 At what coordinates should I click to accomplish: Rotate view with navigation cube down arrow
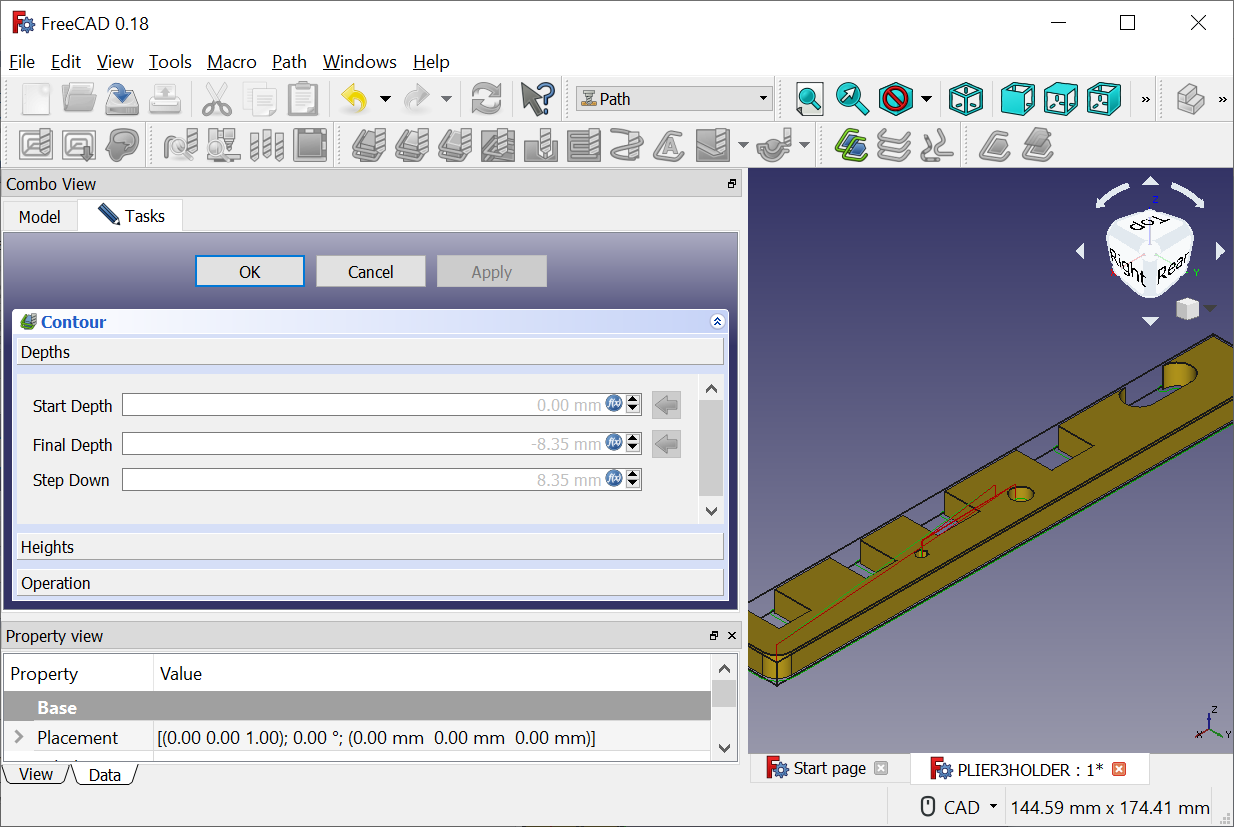point(1151,321)
